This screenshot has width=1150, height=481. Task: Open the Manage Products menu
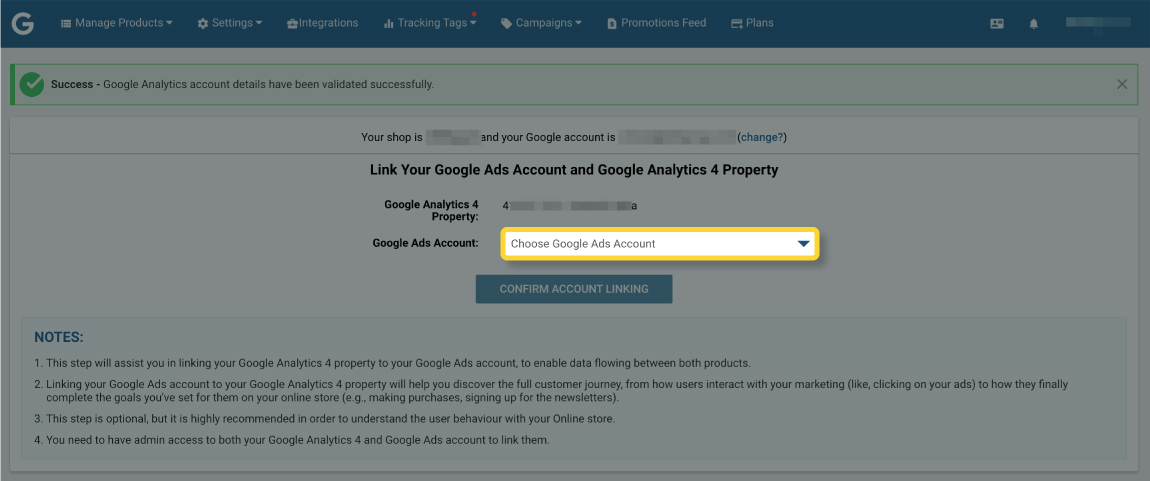click(x=117, y=23)
